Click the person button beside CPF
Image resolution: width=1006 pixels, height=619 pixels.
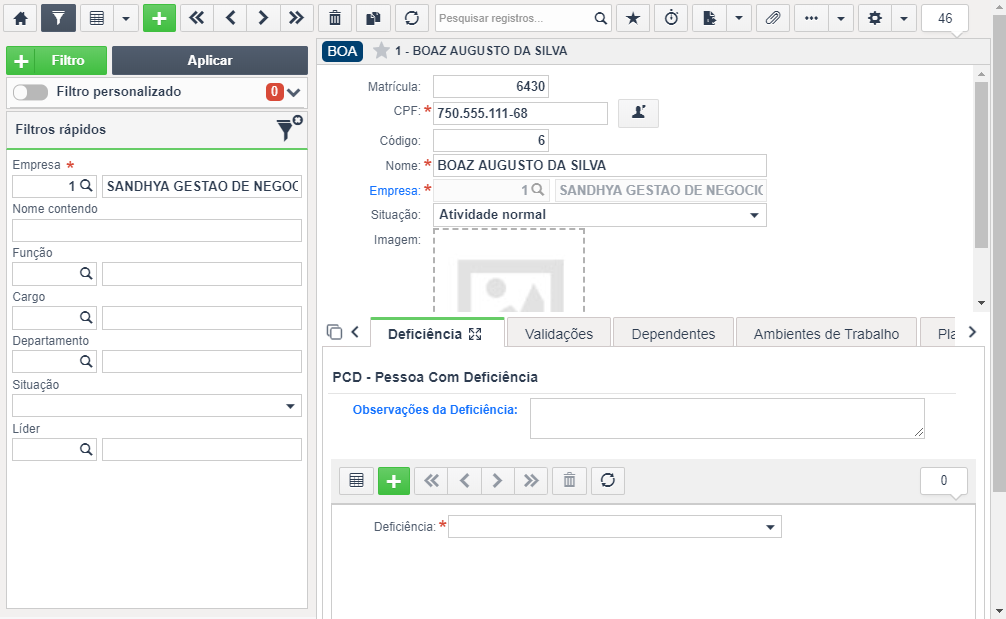click(638, 113)
